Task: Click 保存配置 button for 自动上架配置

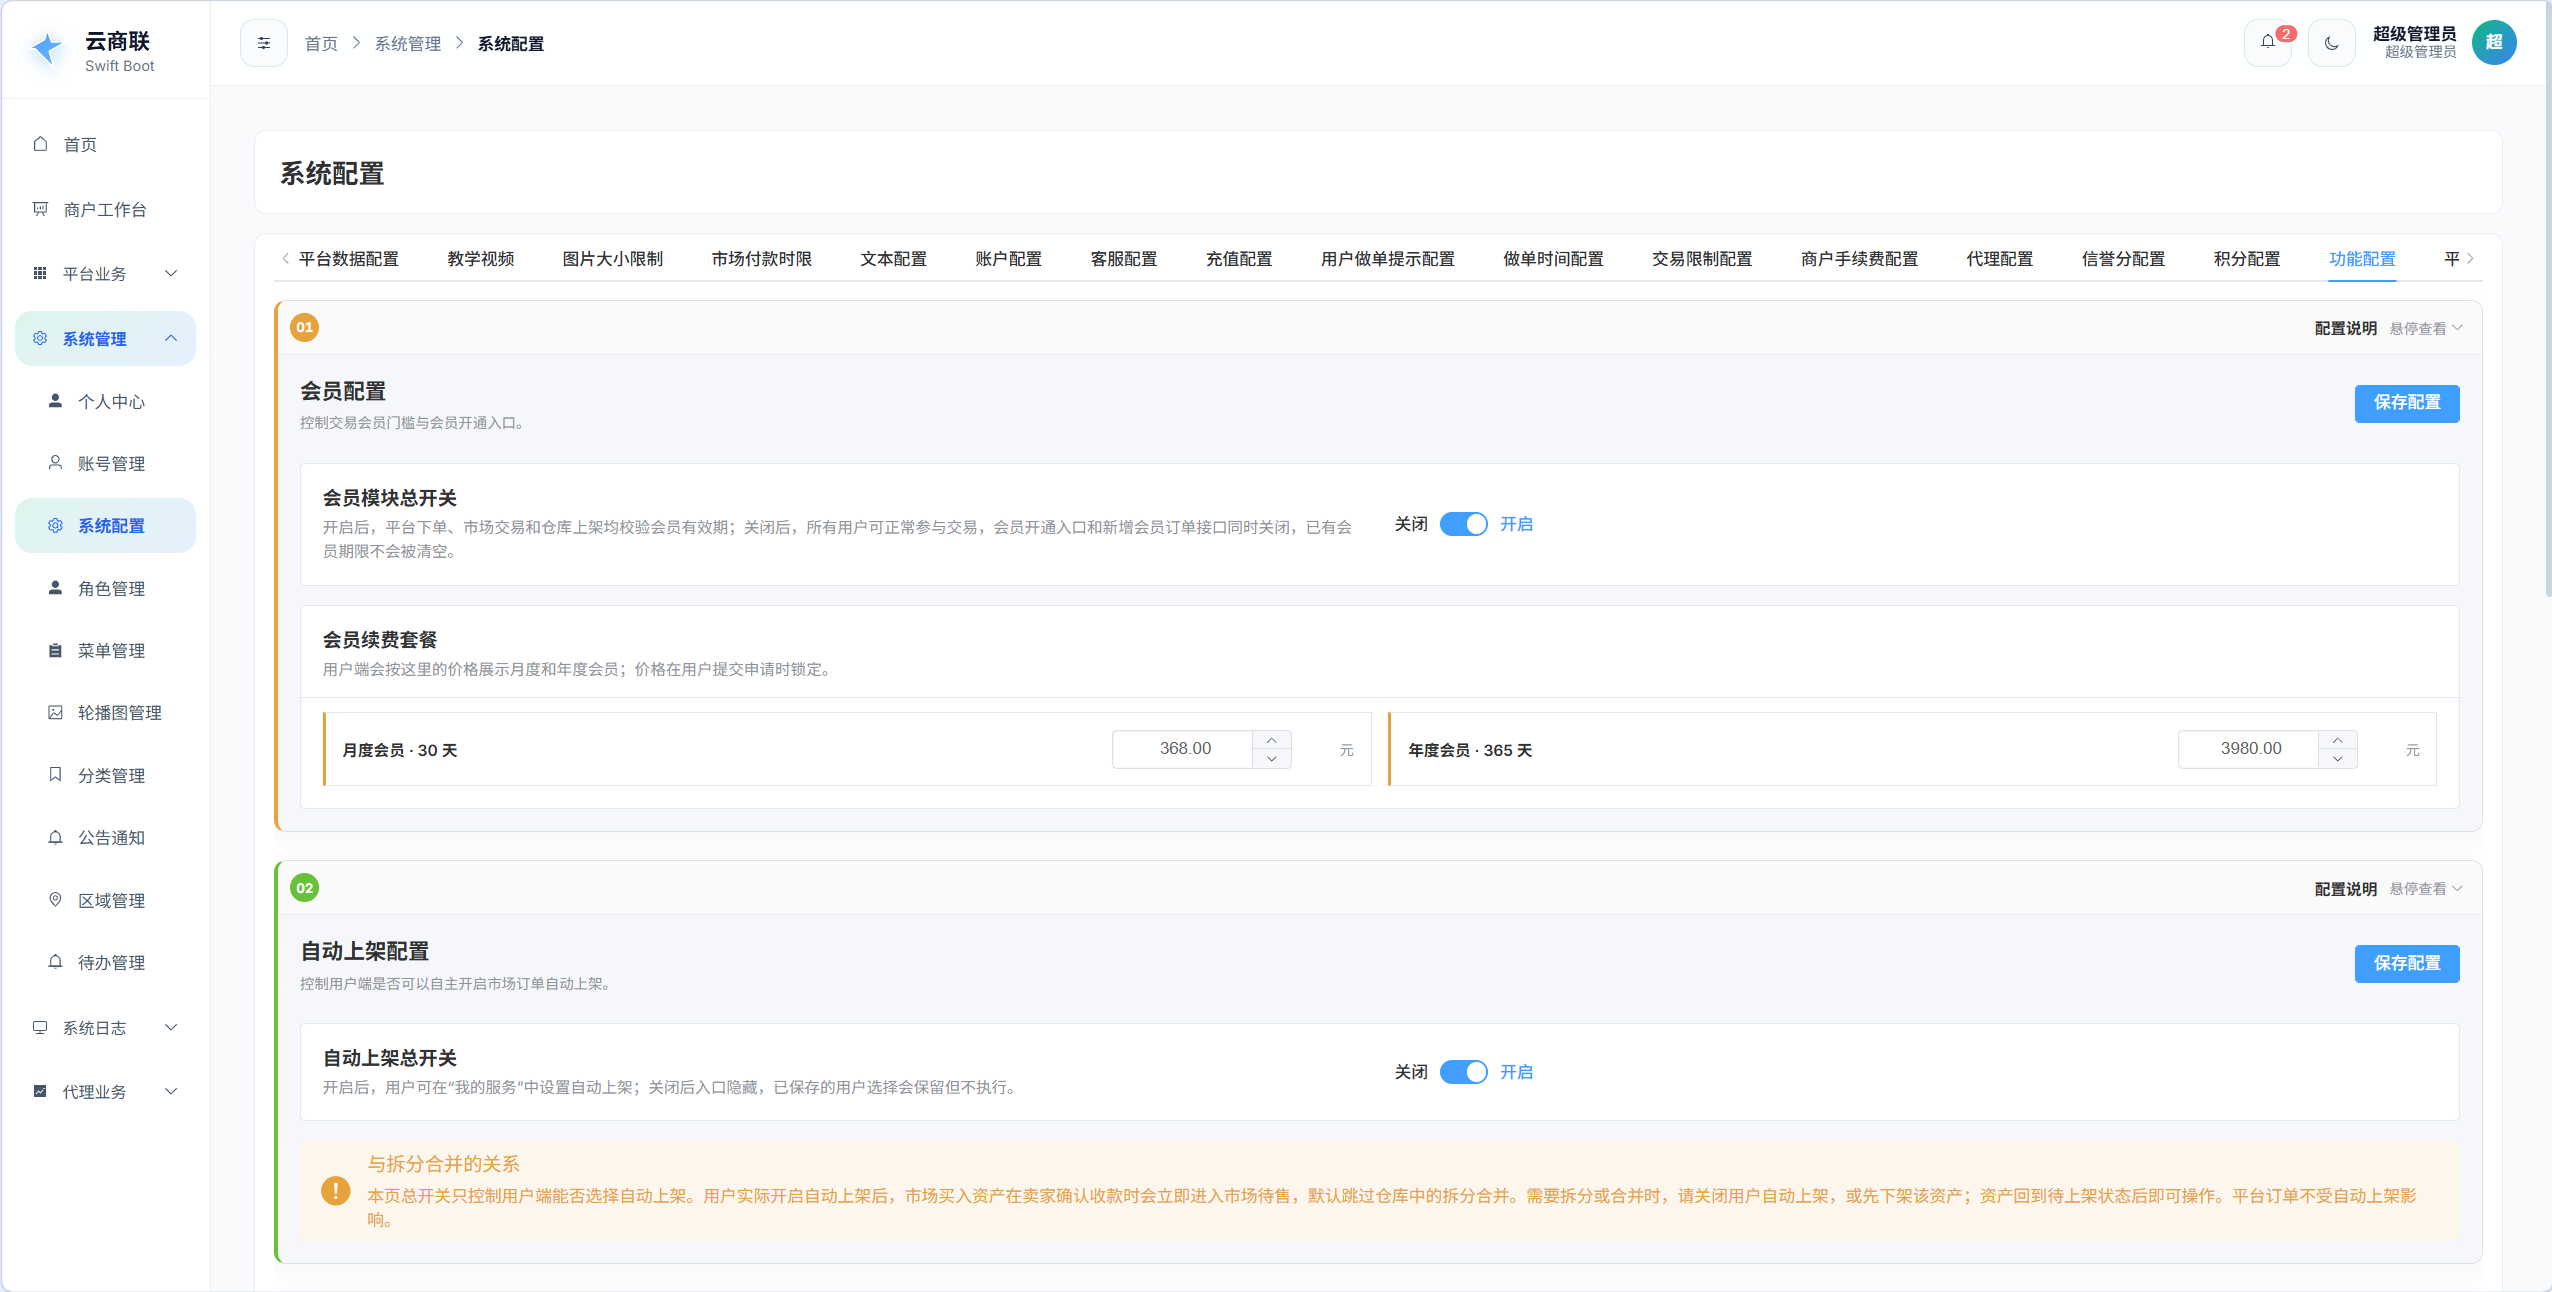Action: [2406, 963]
